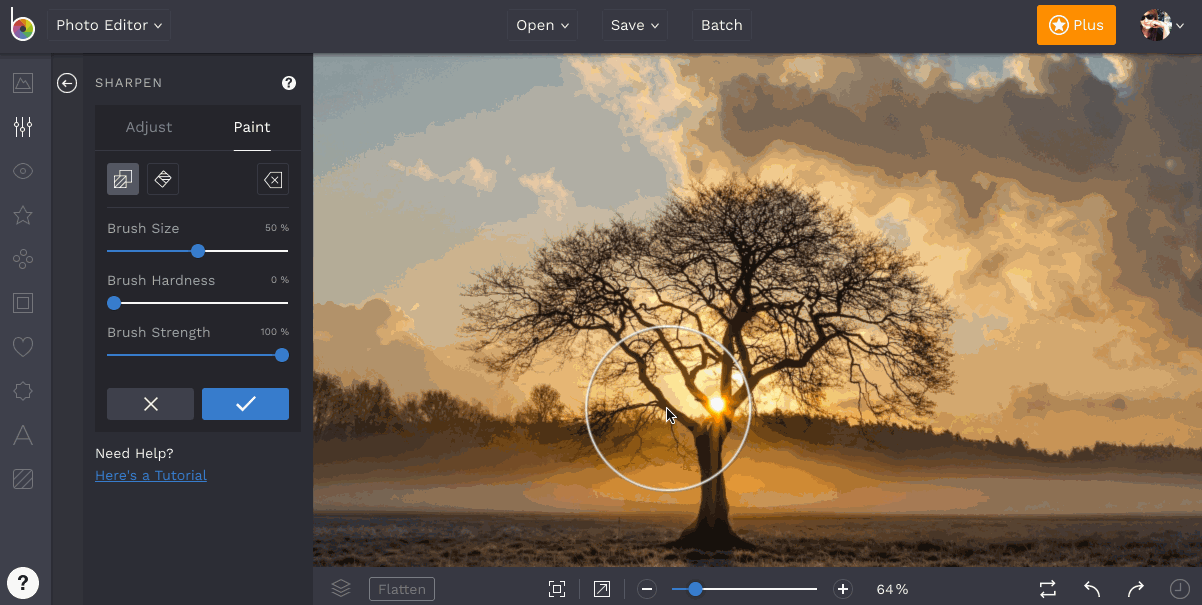Click the fit to screen icon

pyautogui.click(x=557, y=589)
